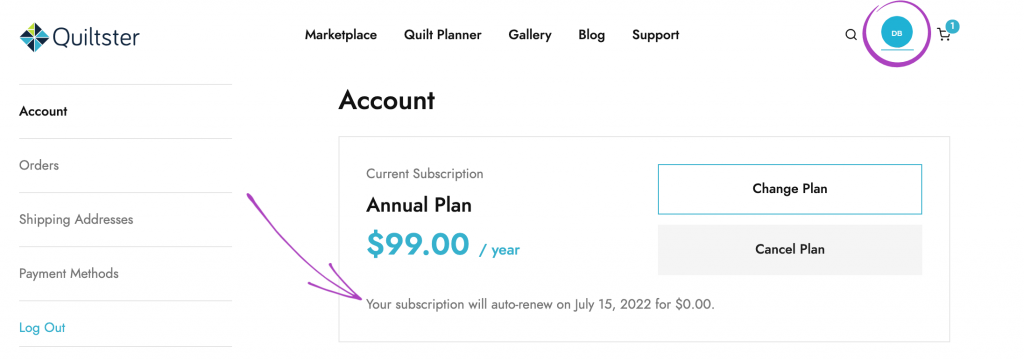Open the search magnifier icon
1024x360 pixels.
(x=851, y=35)
